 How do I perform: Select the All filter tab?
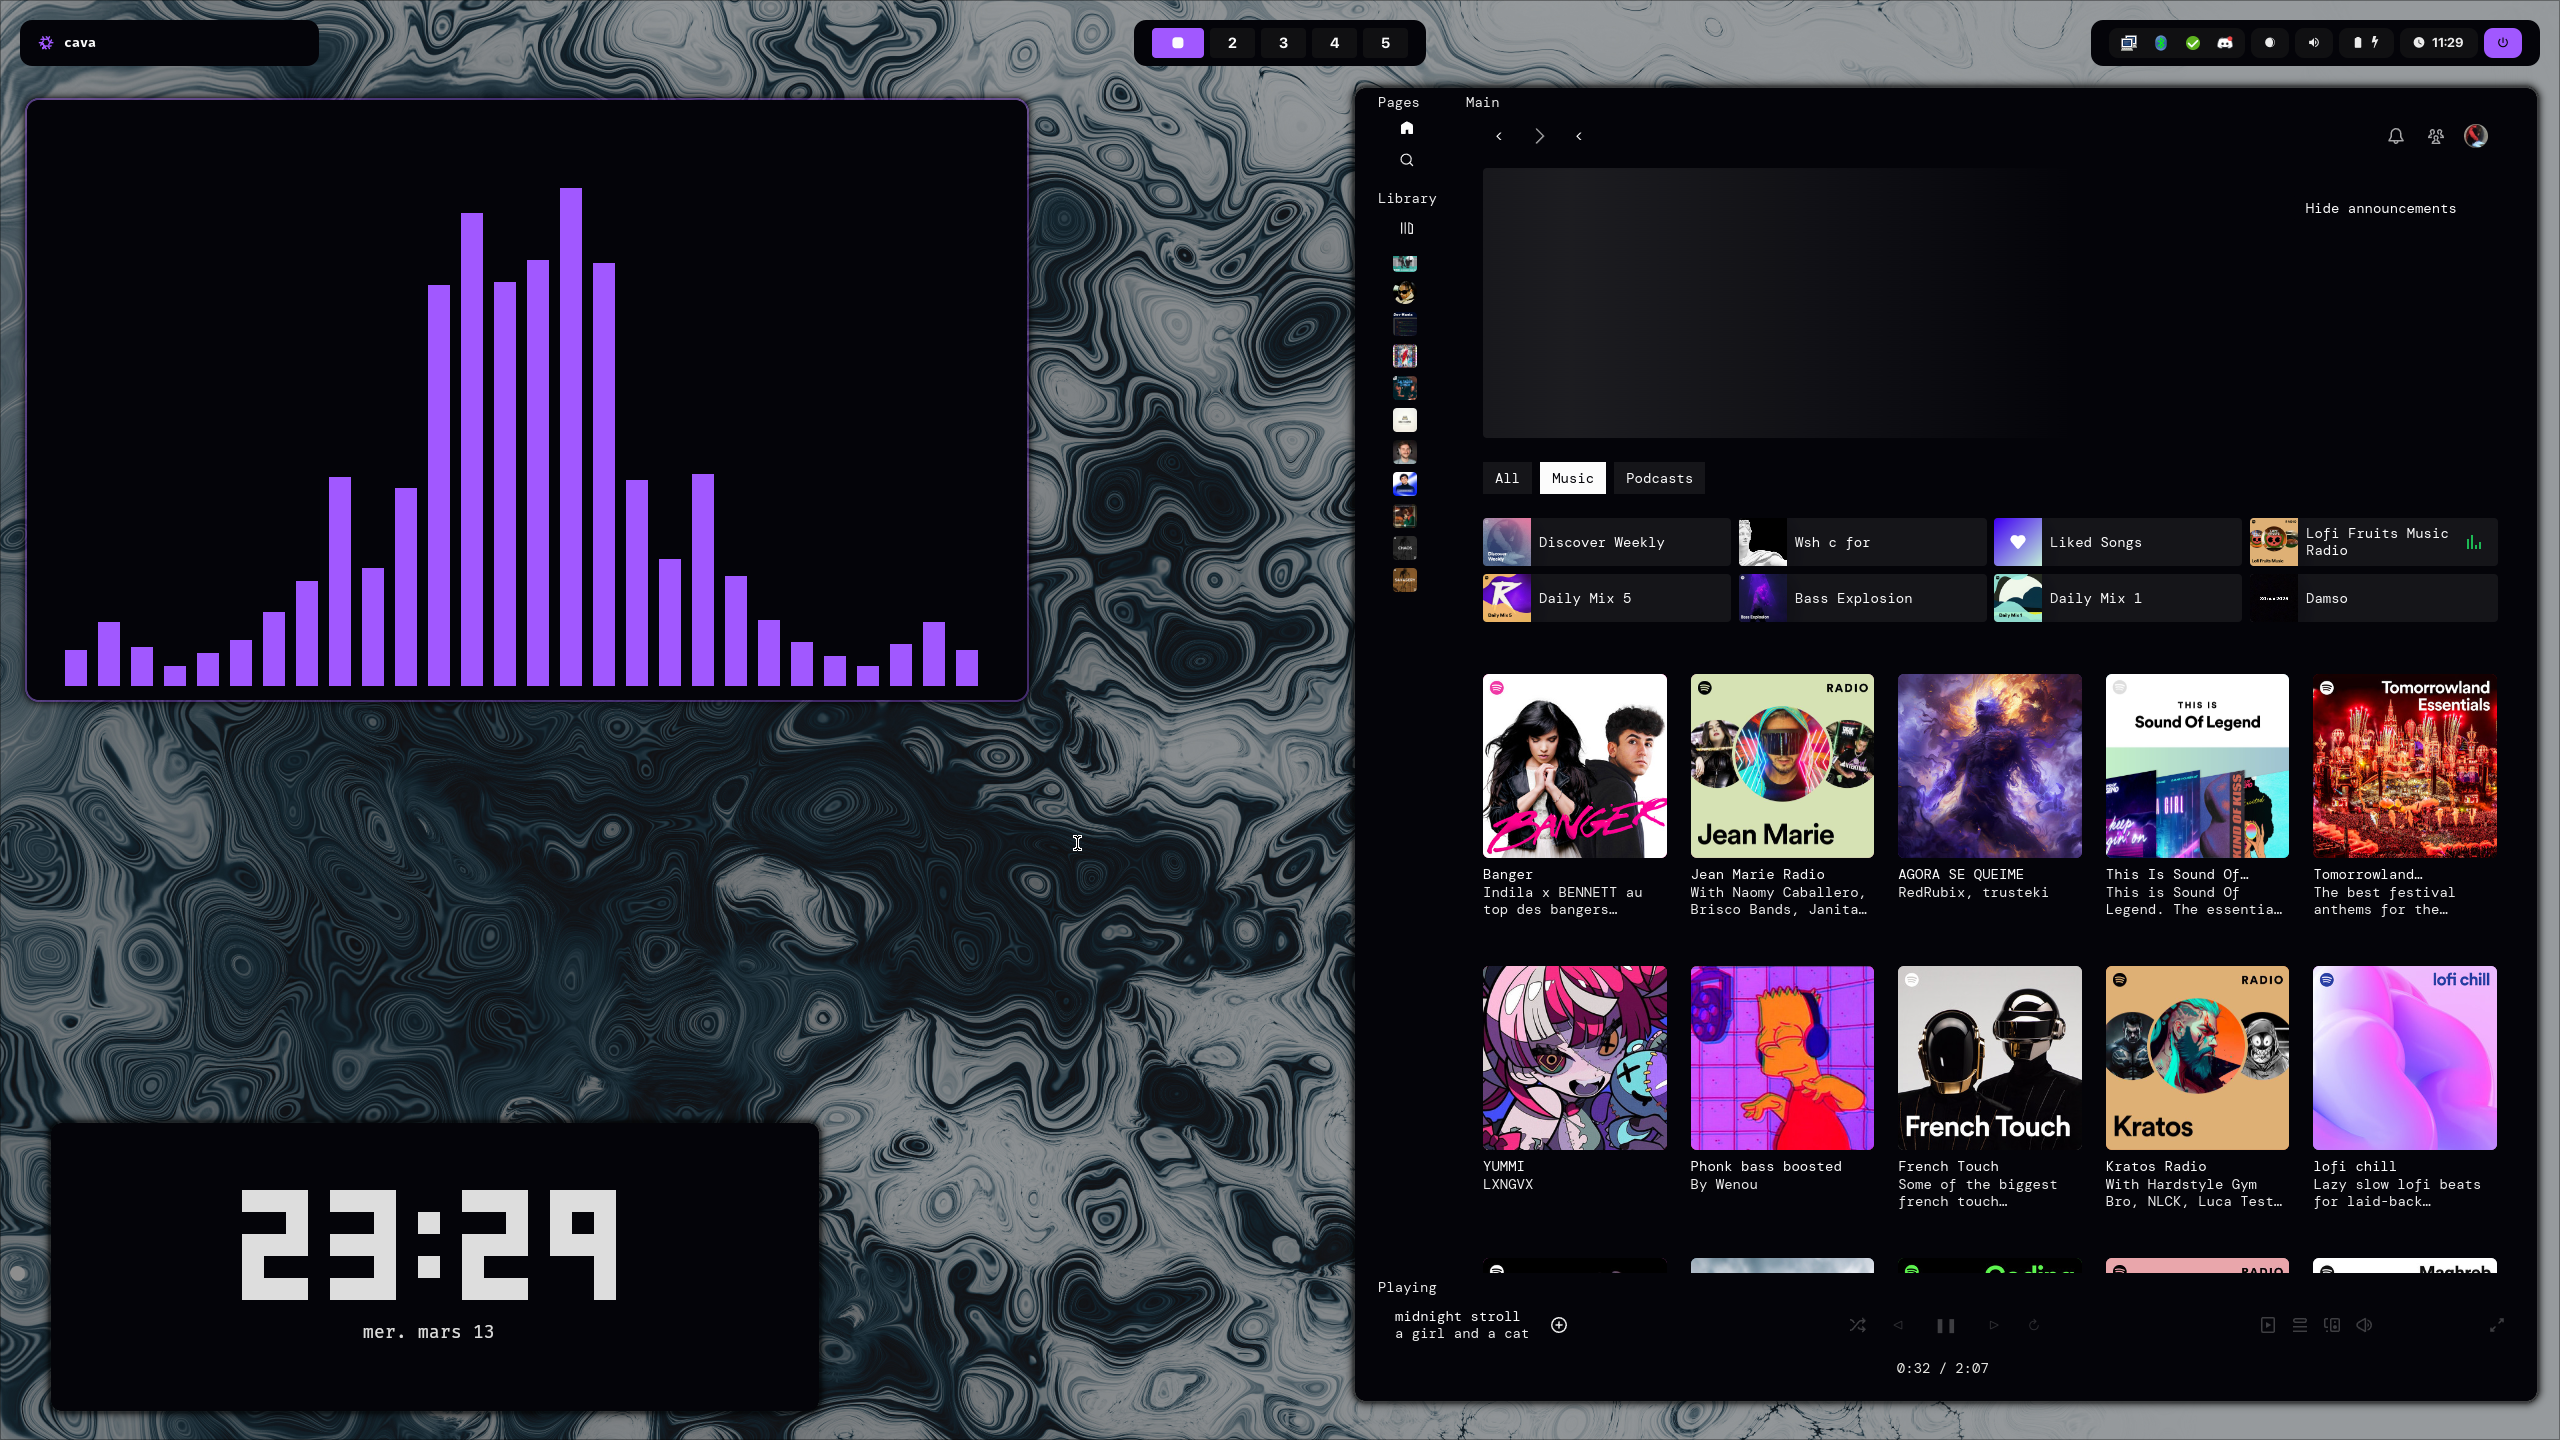[1506, 478]
